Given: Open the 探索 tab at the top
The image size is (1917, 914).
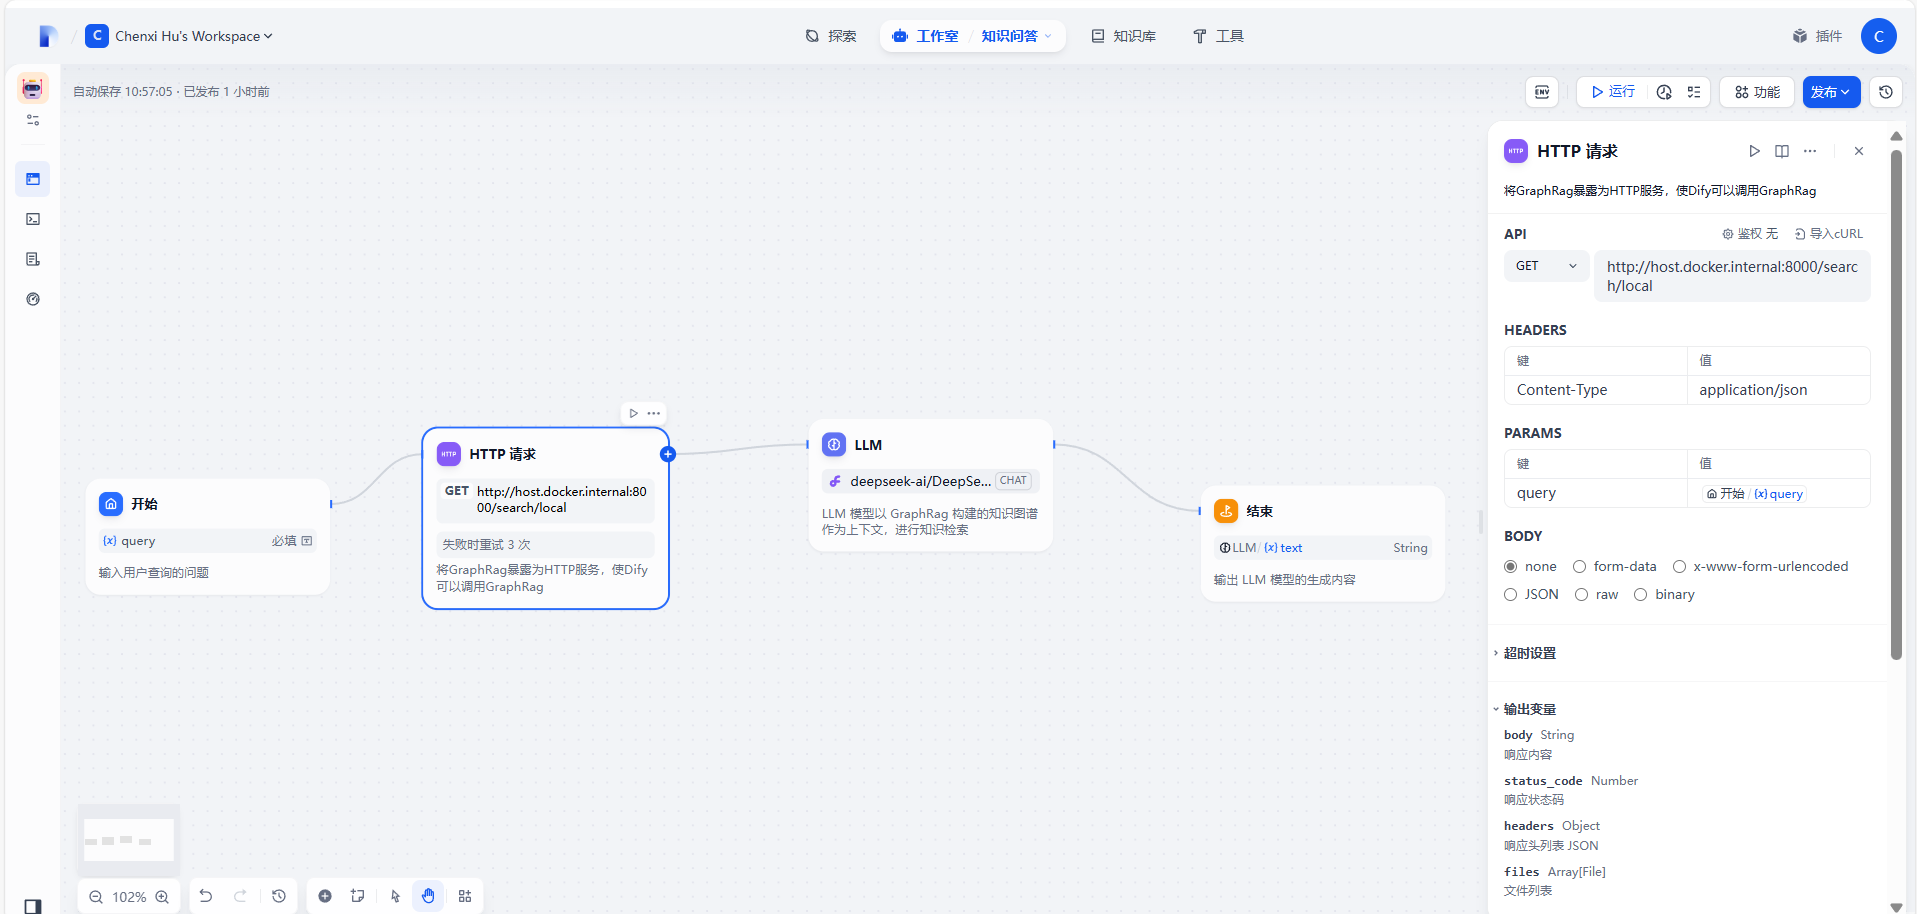Looking at the screenshot, I should [x=831, y=36].
